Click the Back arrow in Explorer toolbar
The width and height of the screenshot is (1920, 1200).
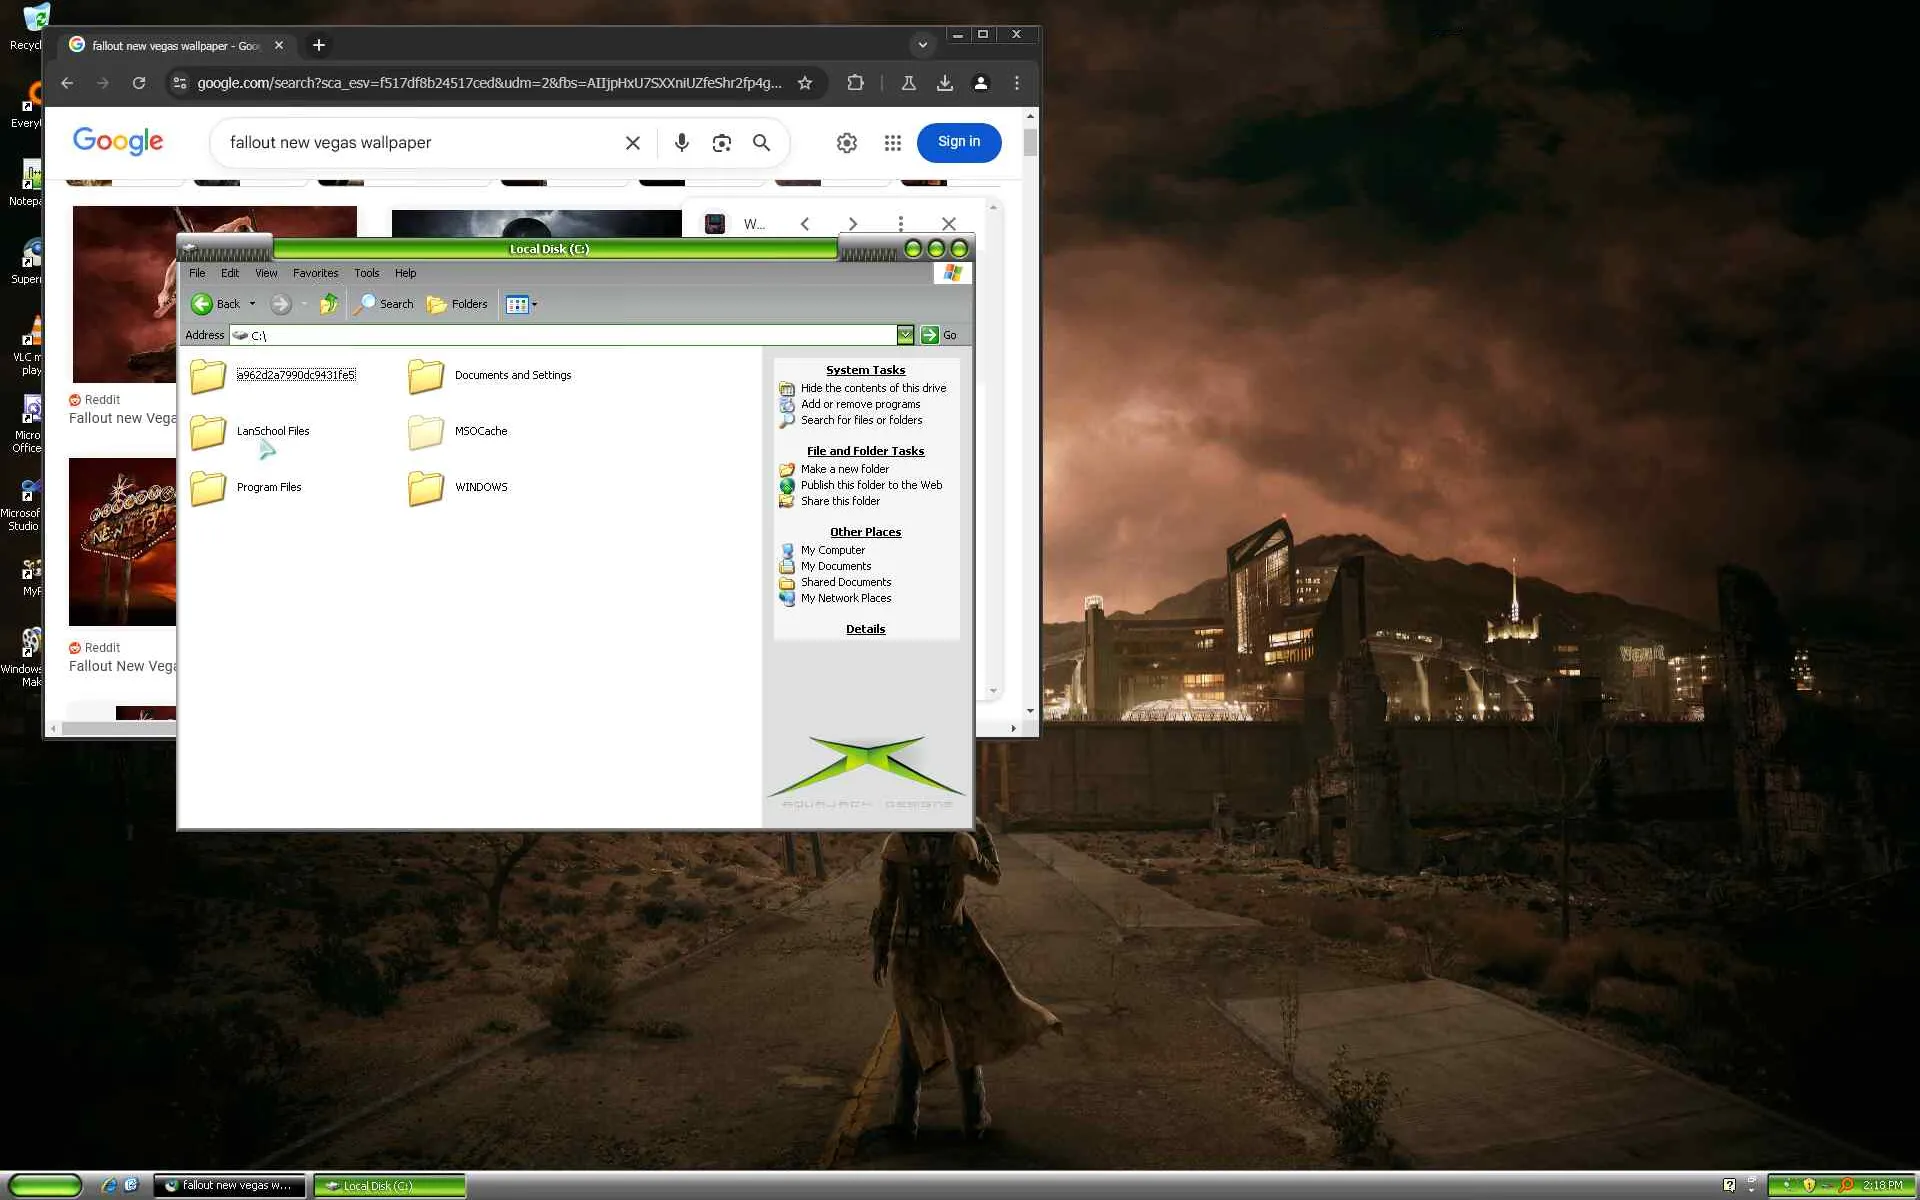[x=203, y=304]
